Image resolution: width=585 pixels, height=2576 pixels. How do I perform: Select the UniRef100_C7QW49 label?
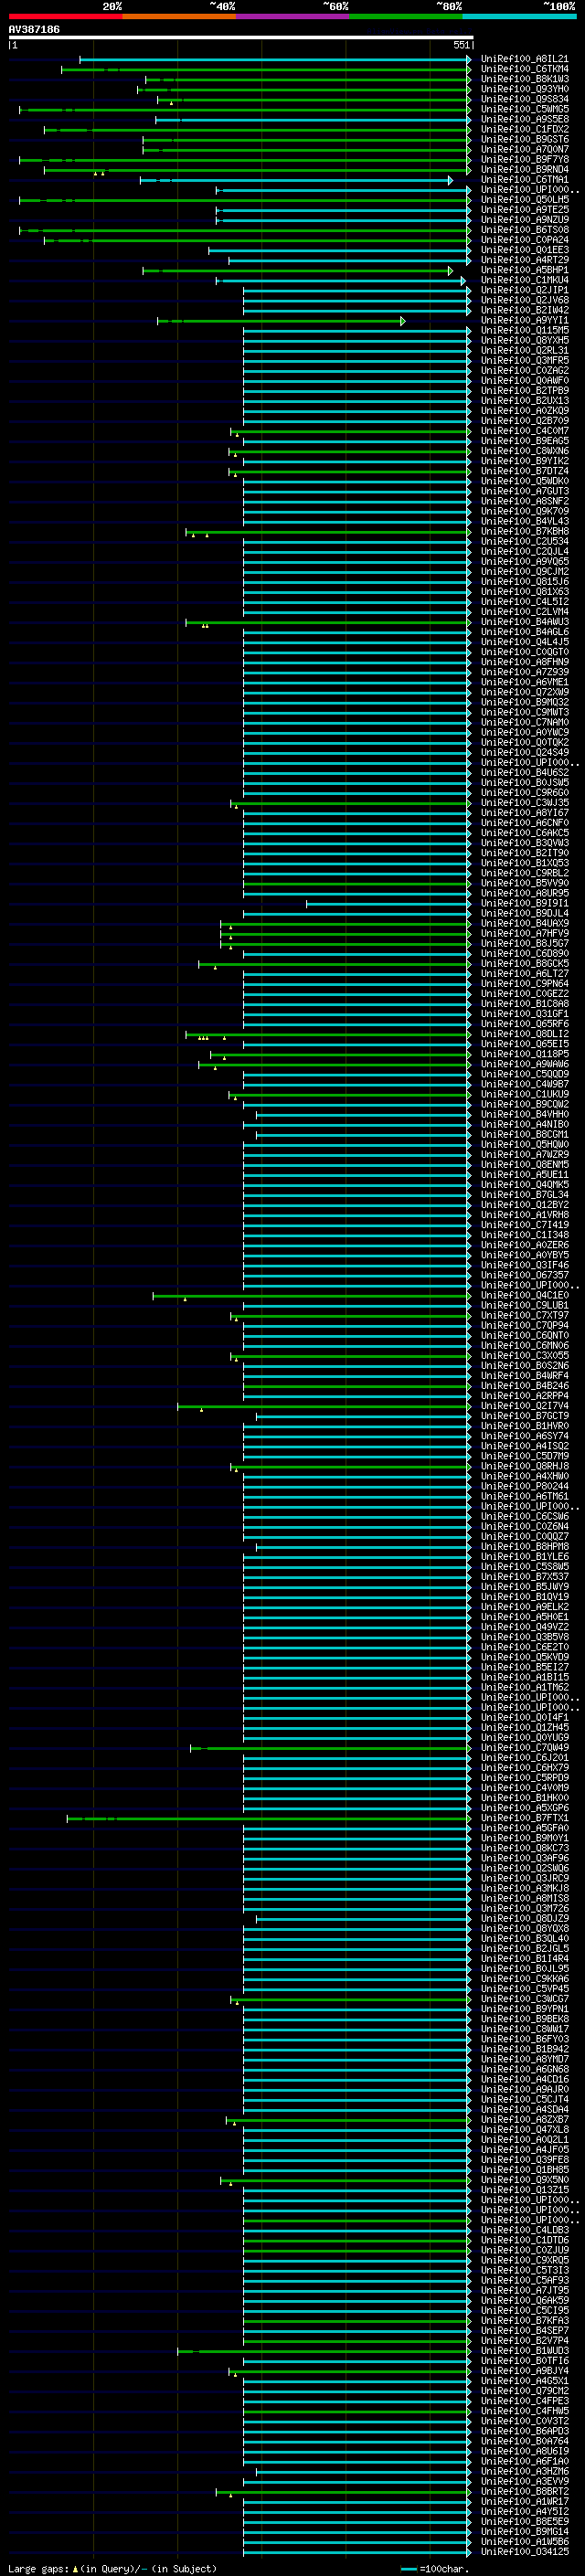[x=524, y=1747]
